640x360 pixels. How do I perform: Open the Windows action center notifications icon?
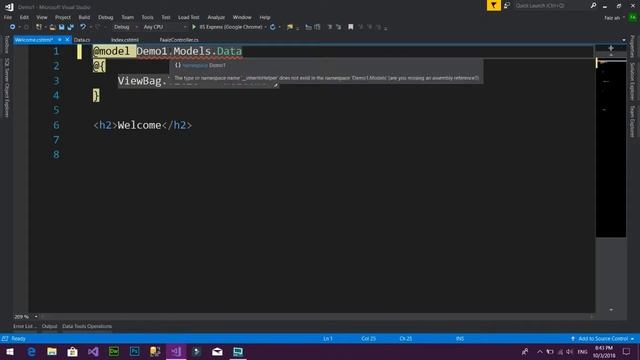click(626, 351)
